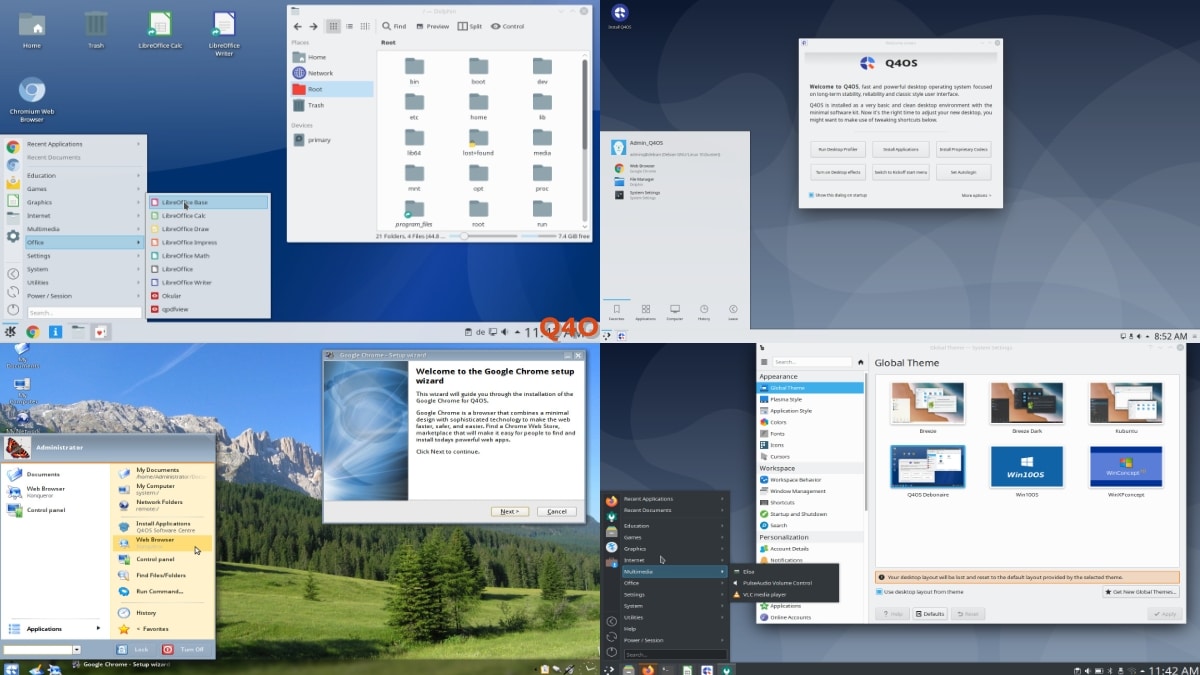
Task: Open Workspace Behavior in System Settings sidebar
Action: coord(811,479)
